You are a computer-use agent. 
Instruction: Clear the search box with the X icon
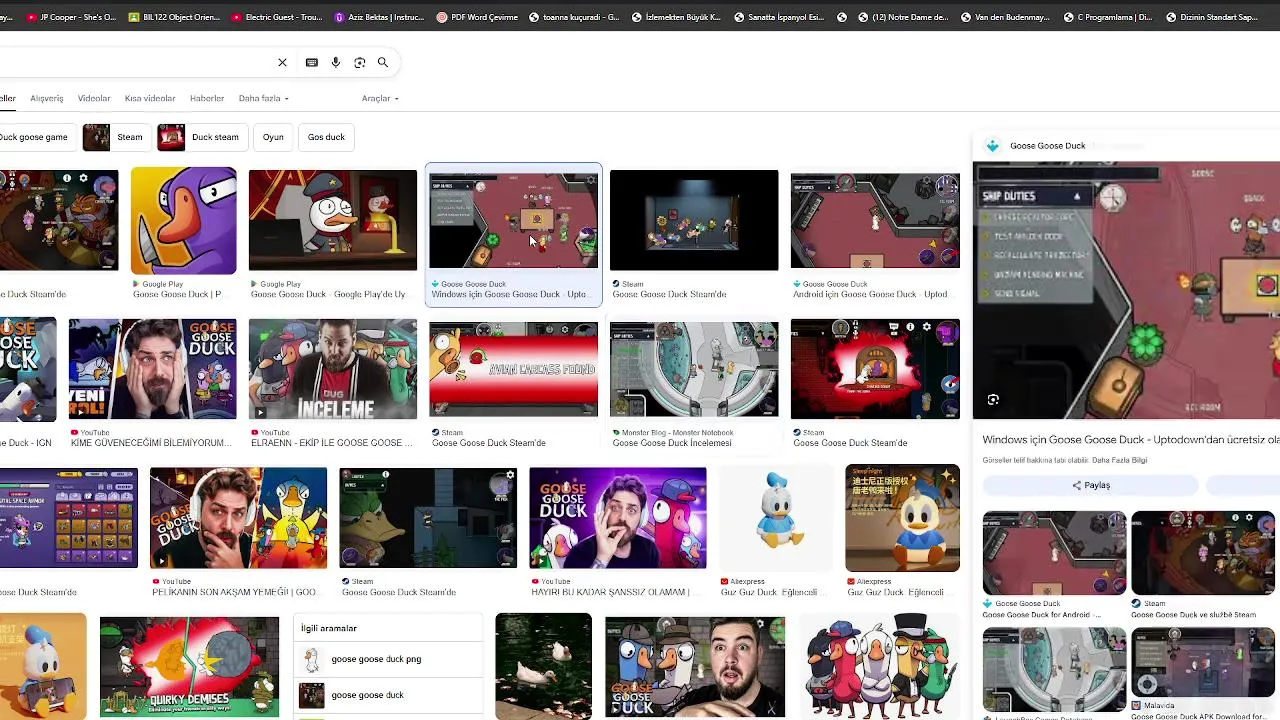[282, 62]
